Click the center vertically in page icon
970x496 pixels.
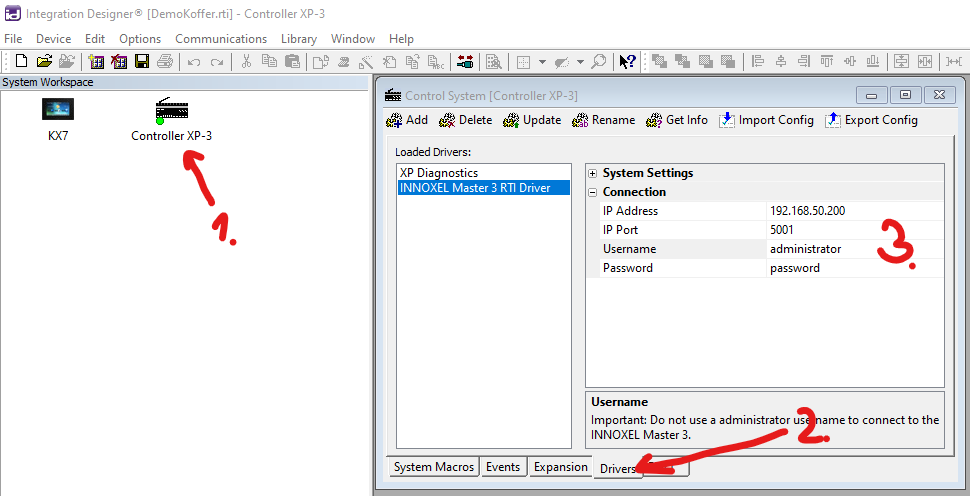tap(901, 61)
